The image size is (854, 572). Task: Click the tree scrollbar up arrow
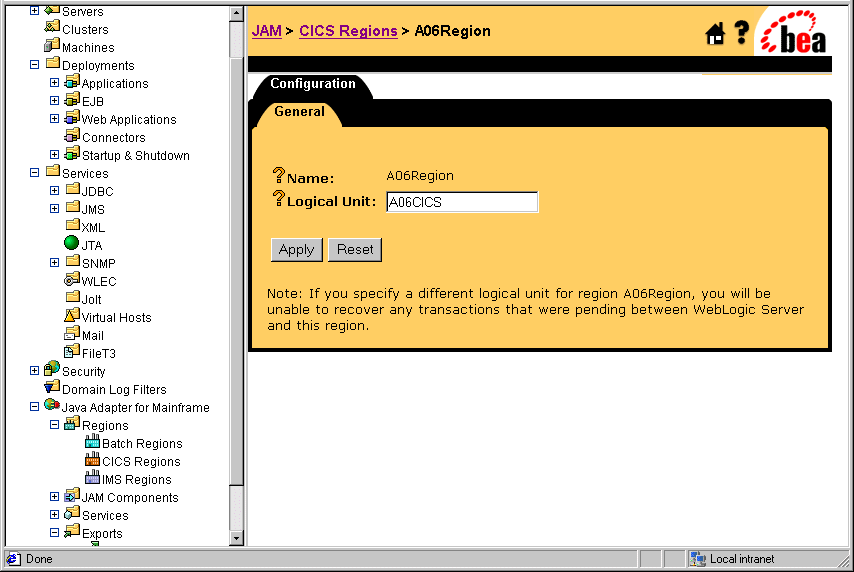[x=236, y=14]
